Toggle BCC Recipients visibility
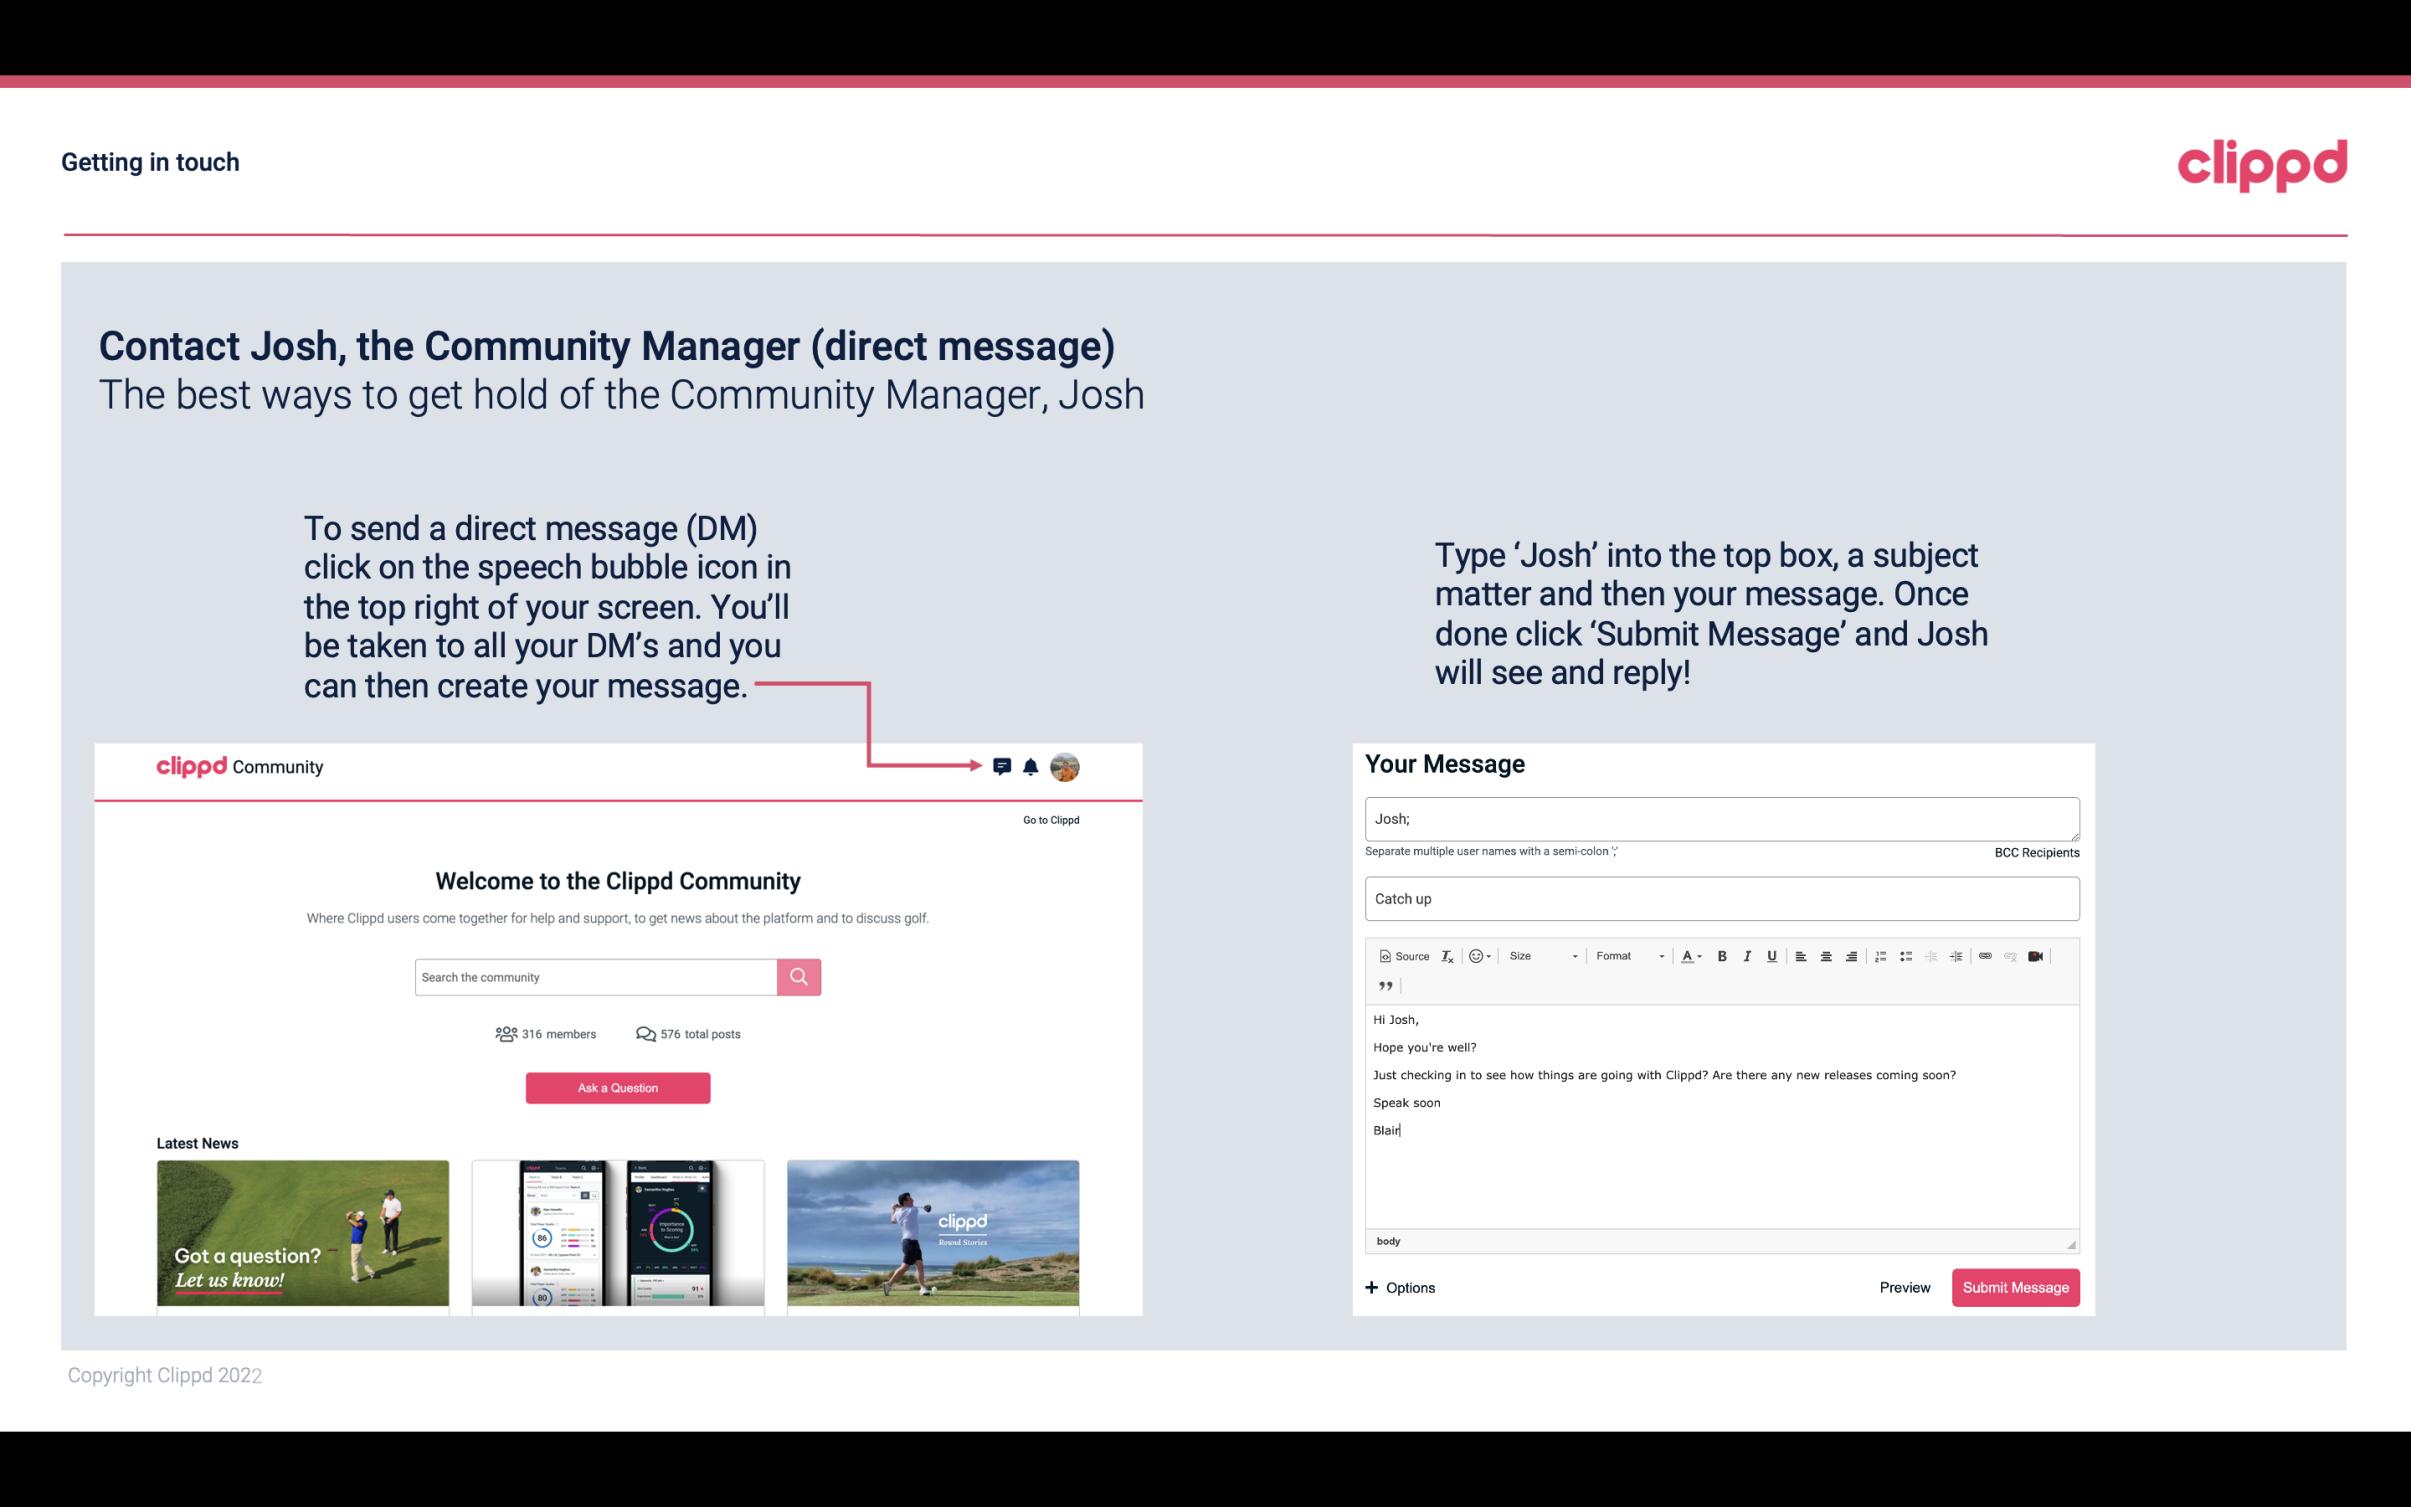 click(x=2033, y=852)
